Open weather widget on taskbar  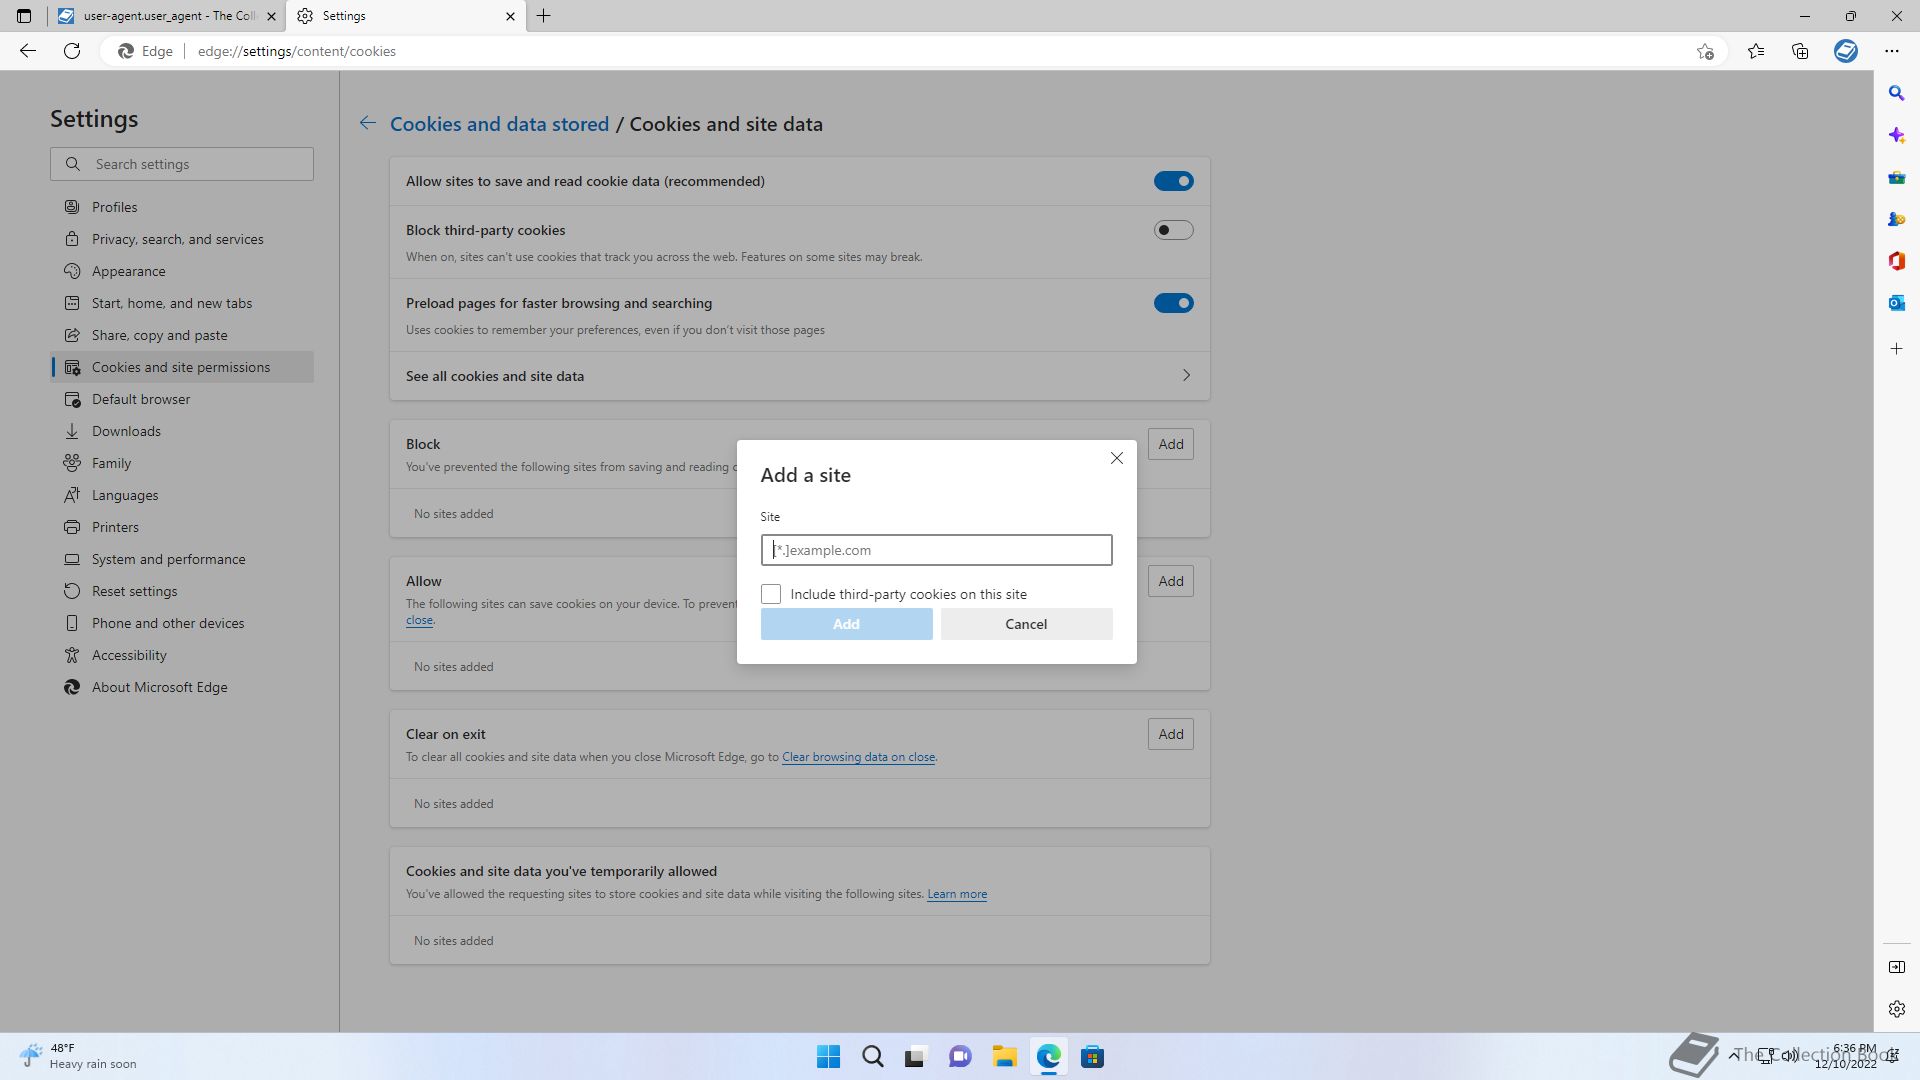tap(78, 1056)
